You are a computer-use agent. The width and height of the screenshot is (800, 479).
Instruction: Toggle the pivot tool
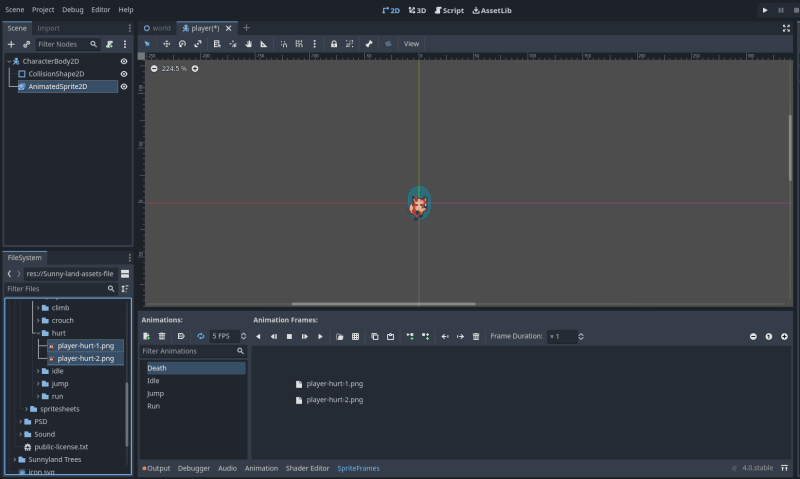[x=233, y=44]
